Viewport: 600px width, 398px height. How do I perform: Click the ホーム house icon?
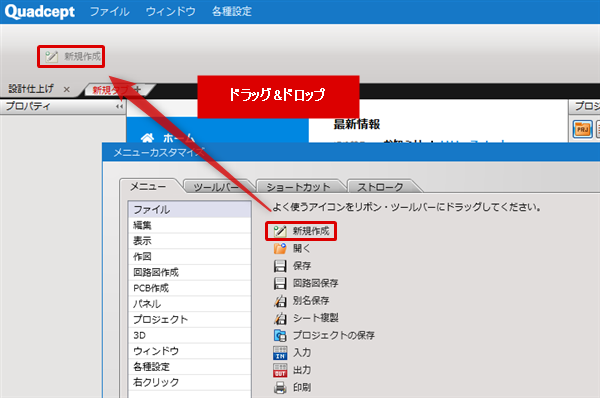tap(147, 138)
